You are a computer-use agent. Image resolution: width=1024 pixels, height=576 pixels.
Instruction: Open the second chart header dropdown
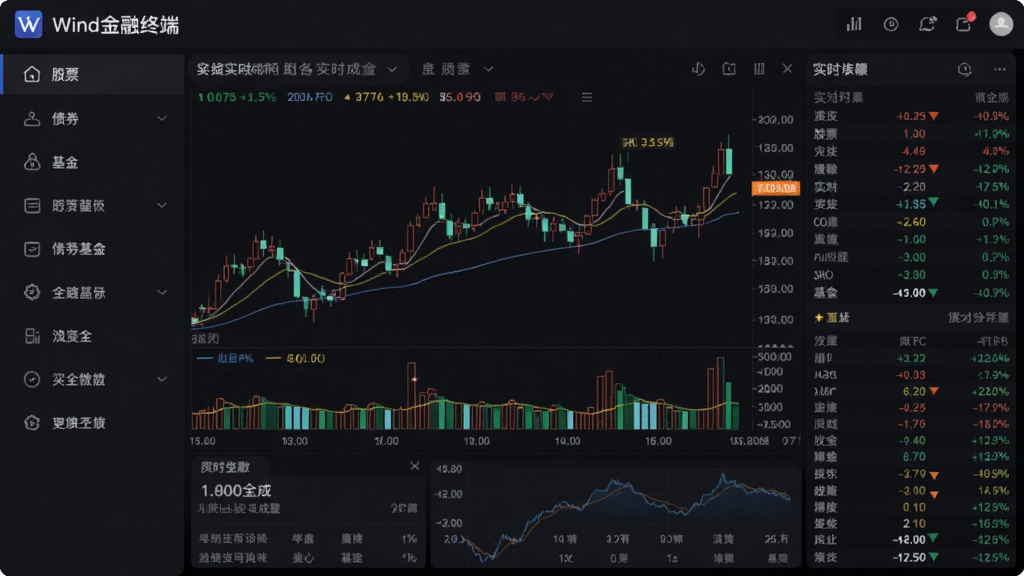coord(488,69)
